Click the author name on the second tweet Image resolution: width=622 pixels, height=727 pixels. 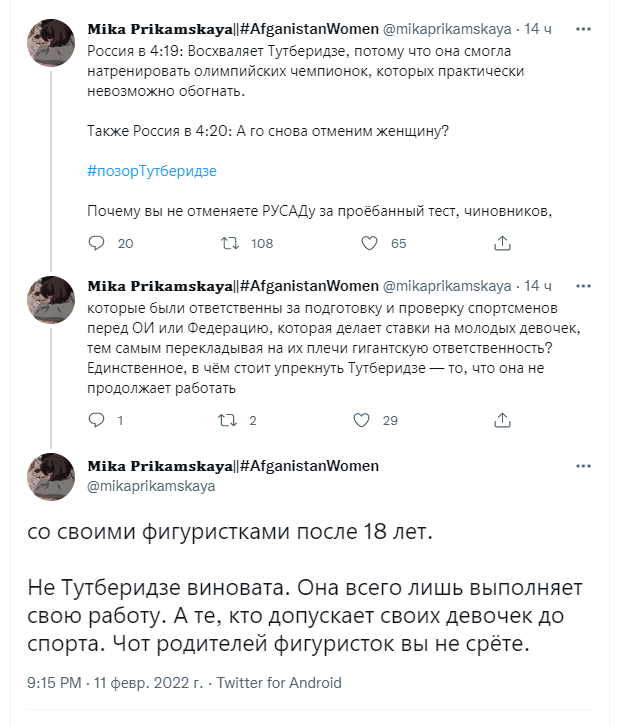pyautogui.click(x=232, y=285)
